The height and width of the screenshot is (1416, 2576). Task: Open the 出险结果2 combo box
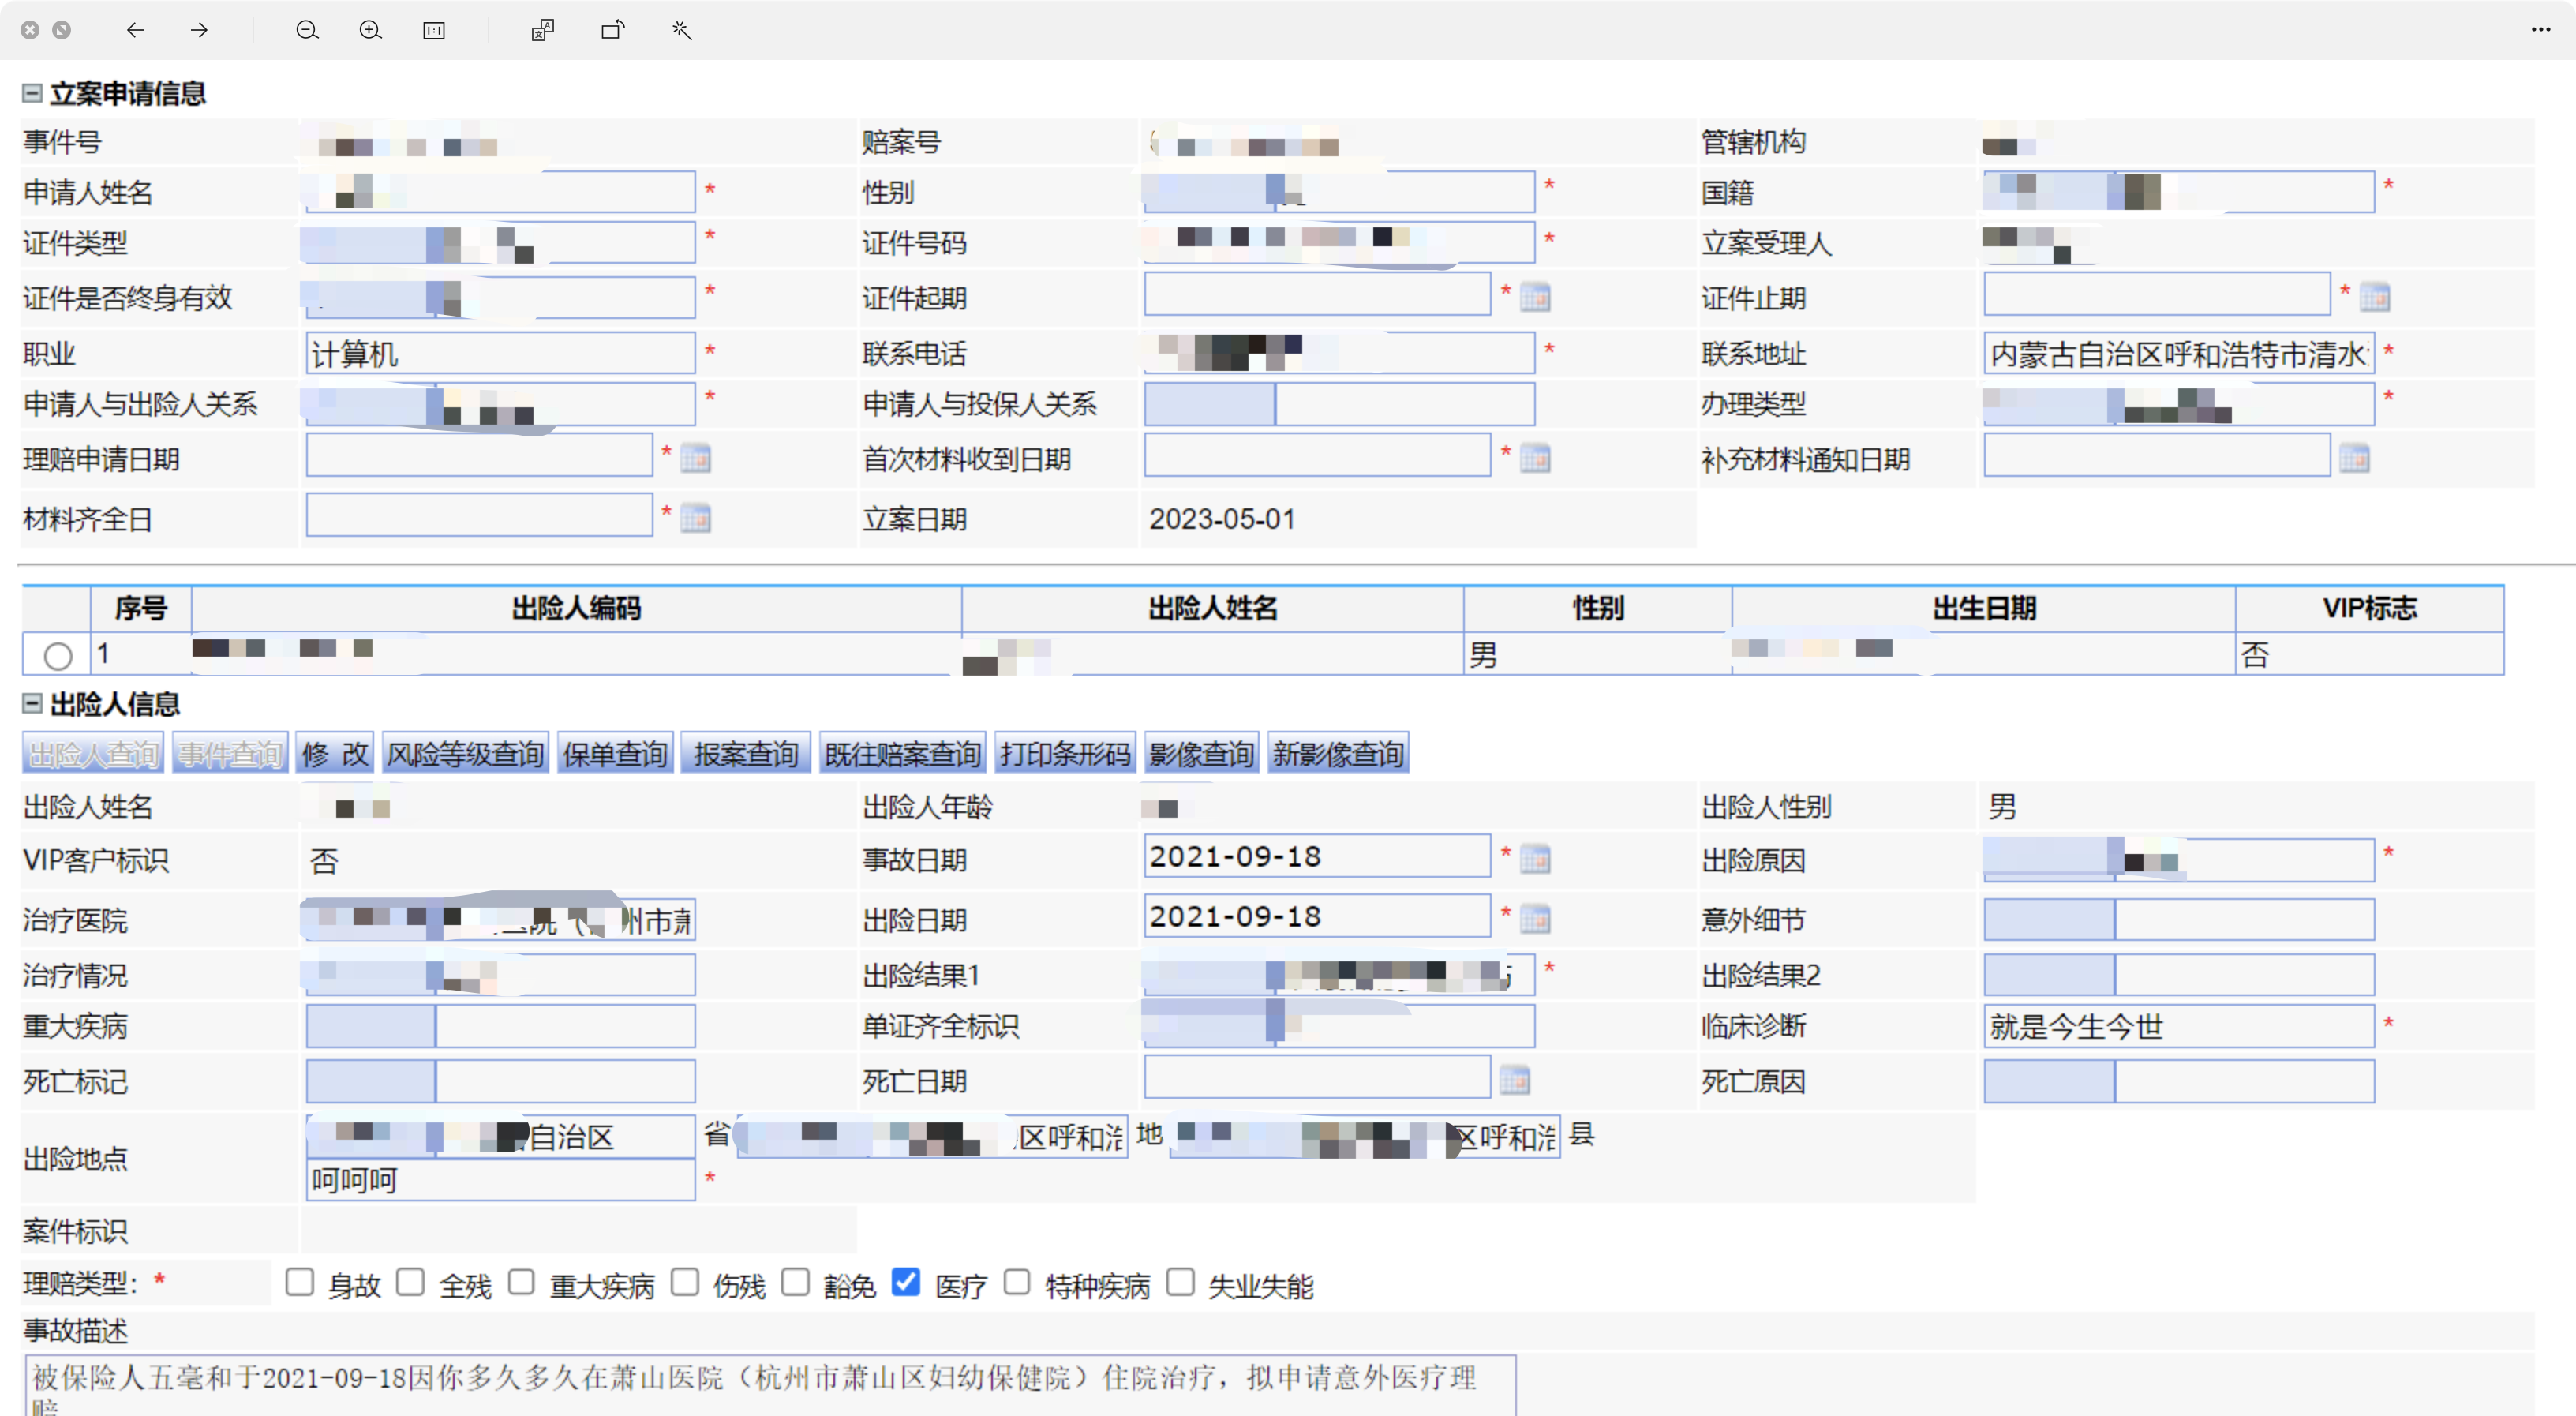2179,974
